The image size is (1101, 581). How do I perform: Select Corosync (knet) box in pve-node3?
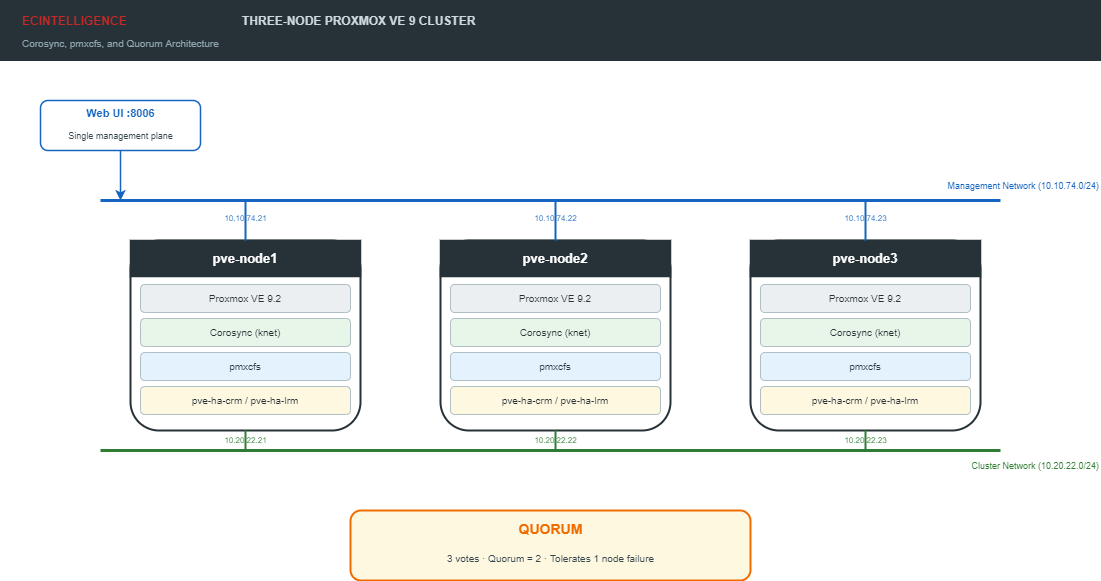click(x=865, y=332)
